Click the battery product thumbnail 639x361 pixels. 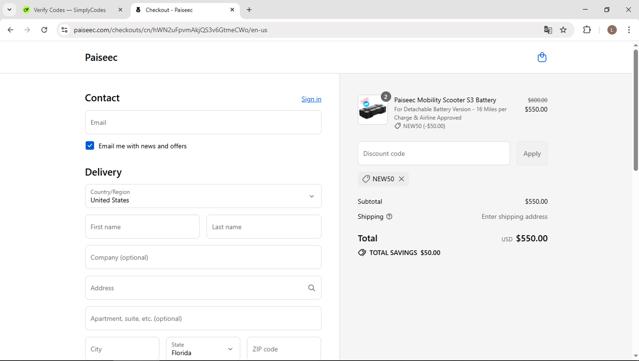[x=372, y=110]
